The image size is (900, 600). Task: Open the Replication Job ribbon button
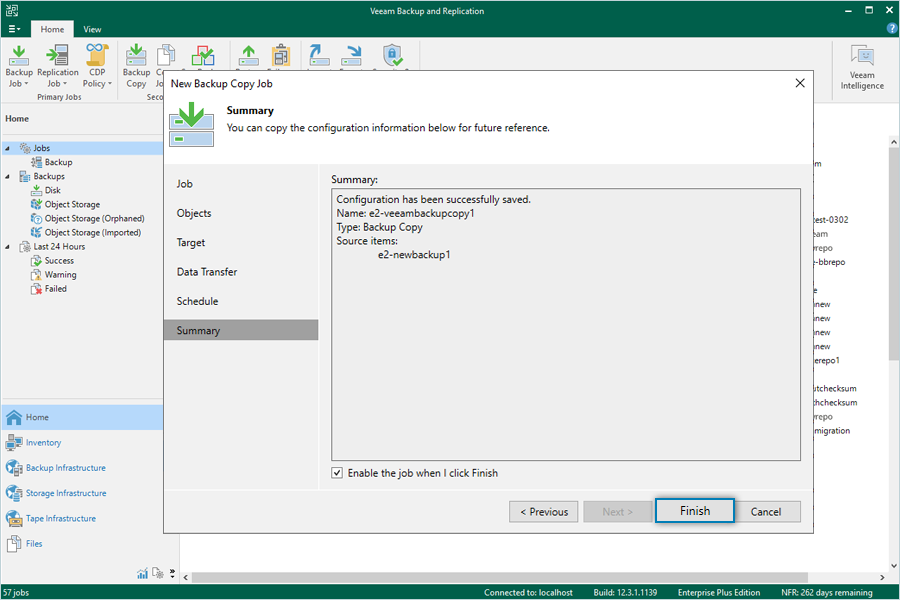(57, 66)
